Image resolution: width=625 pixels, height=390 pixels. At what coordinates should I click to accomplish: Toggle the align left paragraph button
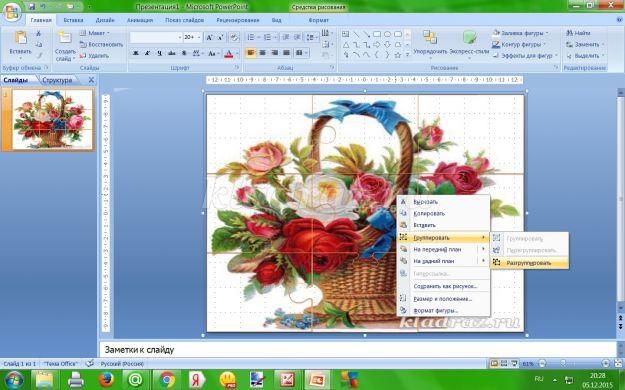(251, 53)
